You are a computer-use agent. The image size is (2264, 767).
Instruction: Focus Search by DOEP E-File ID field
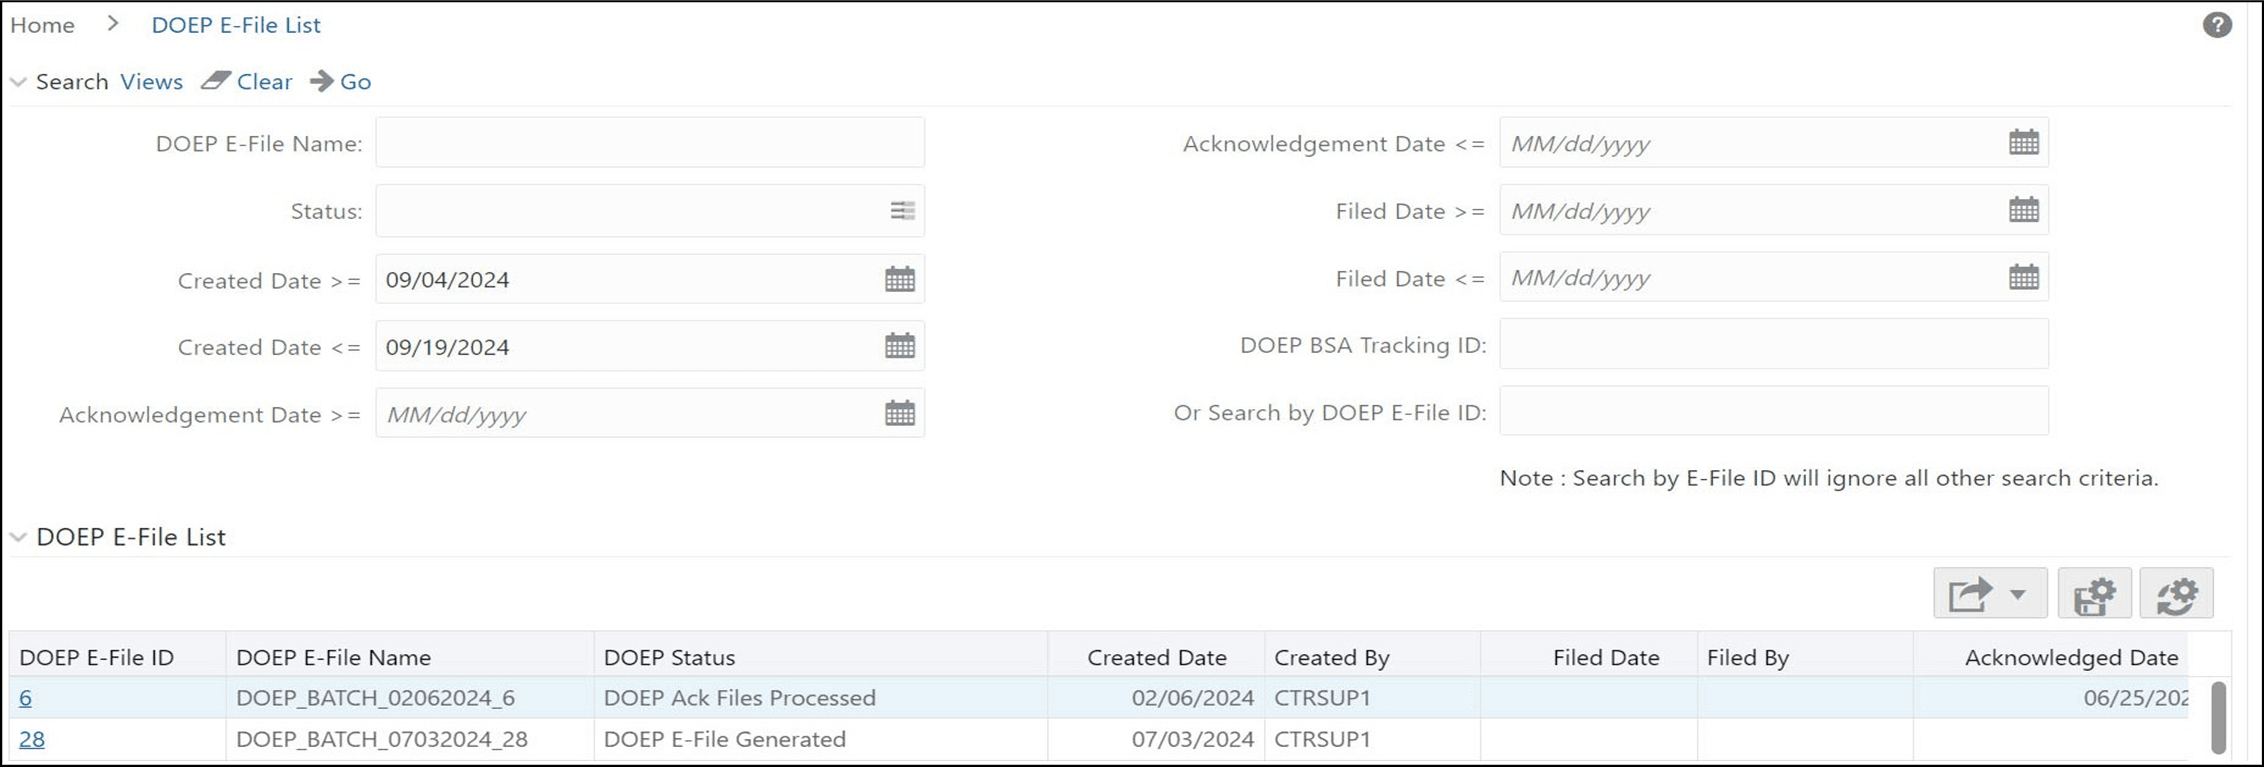point(1774,411)
